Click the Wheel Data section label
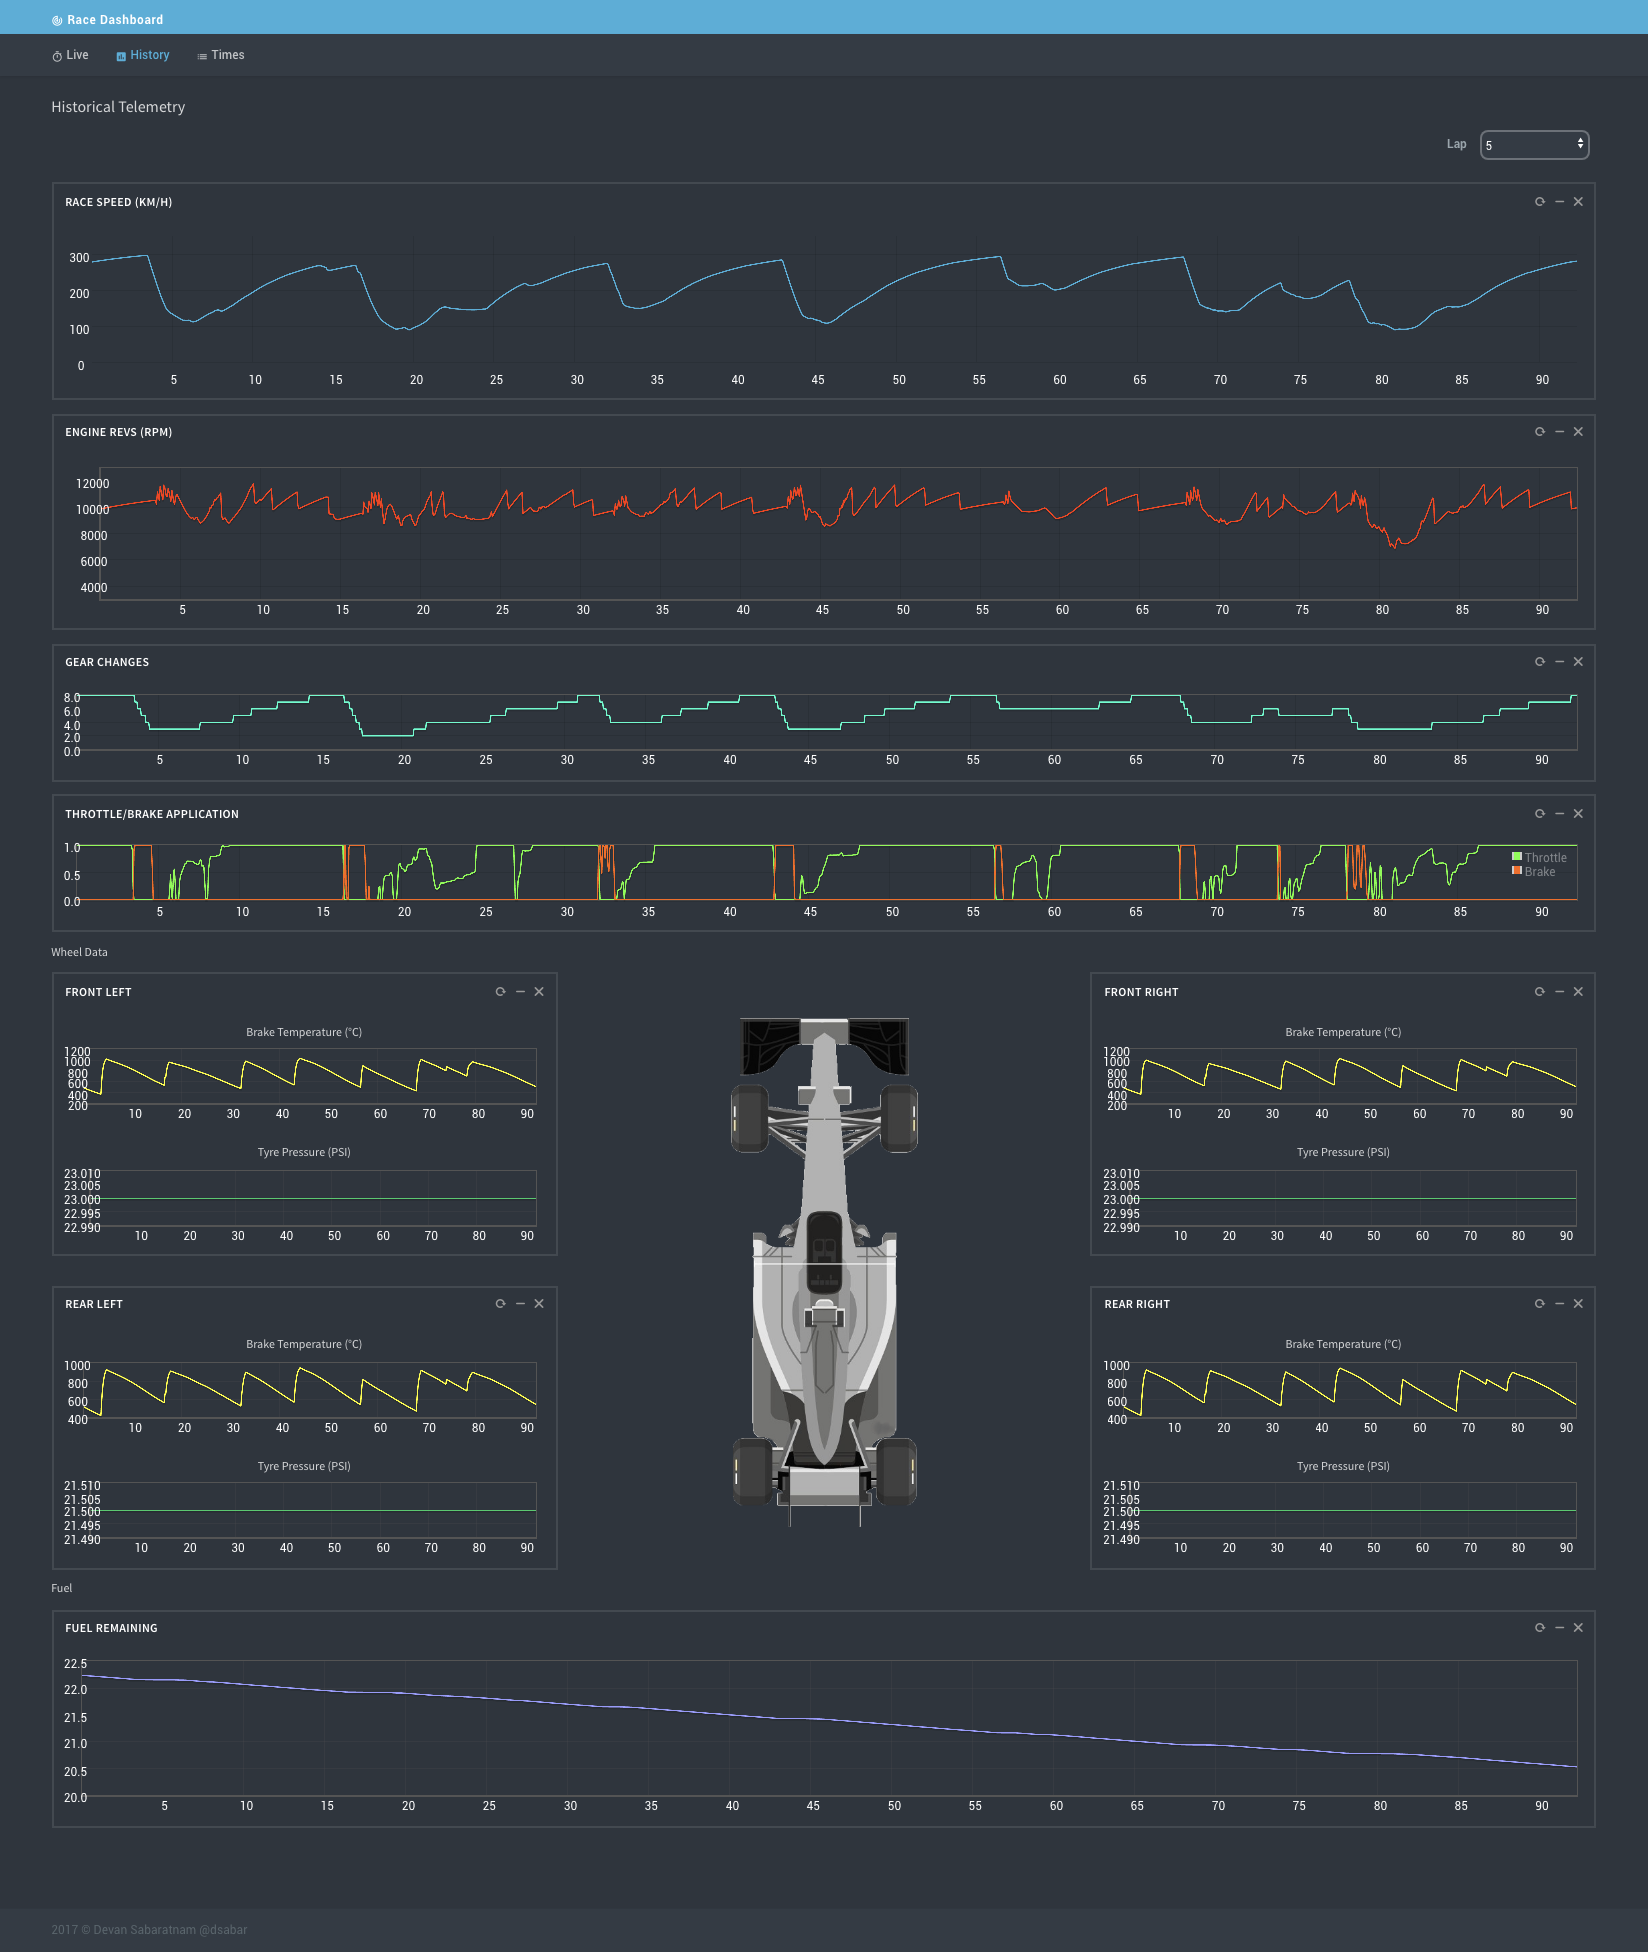 79,952
